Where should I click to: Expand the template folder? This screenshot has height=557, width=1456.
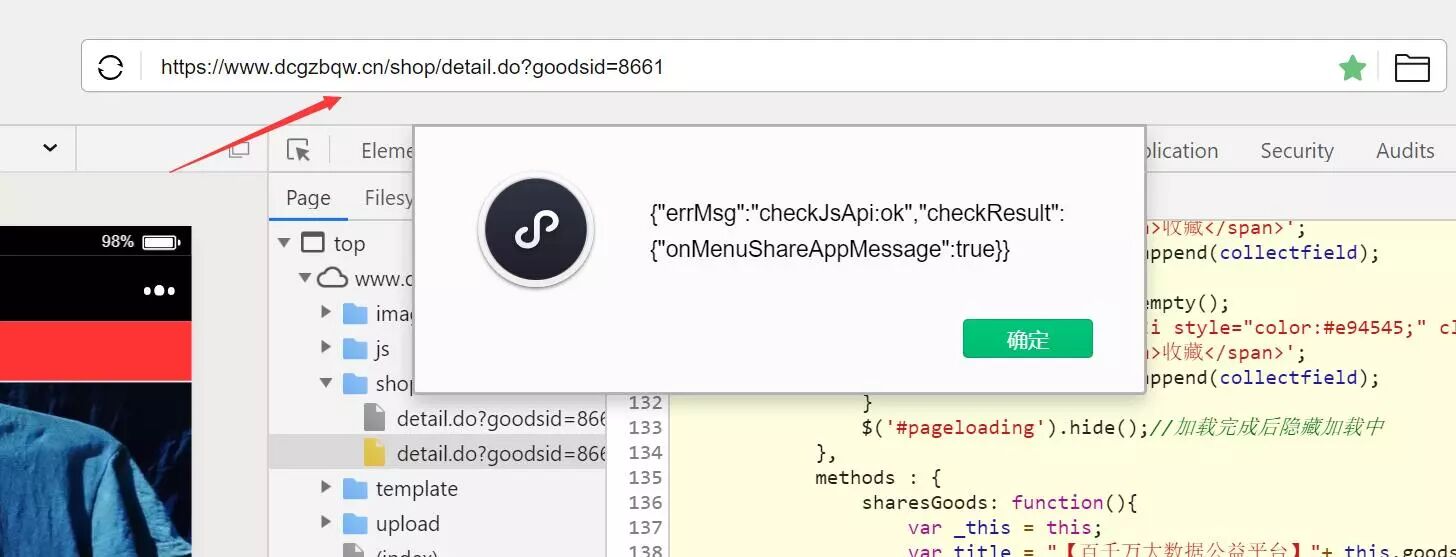pyautogui.click(x=326, y=488)
